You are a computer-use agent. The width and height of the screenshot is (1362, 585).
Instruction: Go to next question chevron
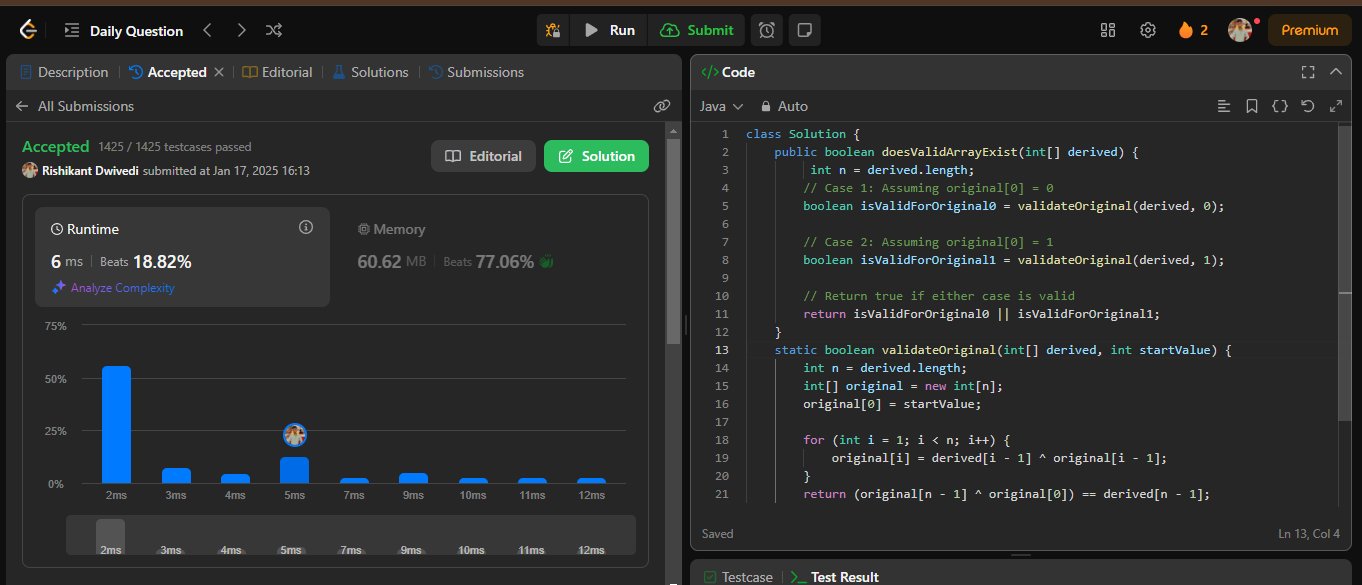pyautogui.click(x=240, y=30)
